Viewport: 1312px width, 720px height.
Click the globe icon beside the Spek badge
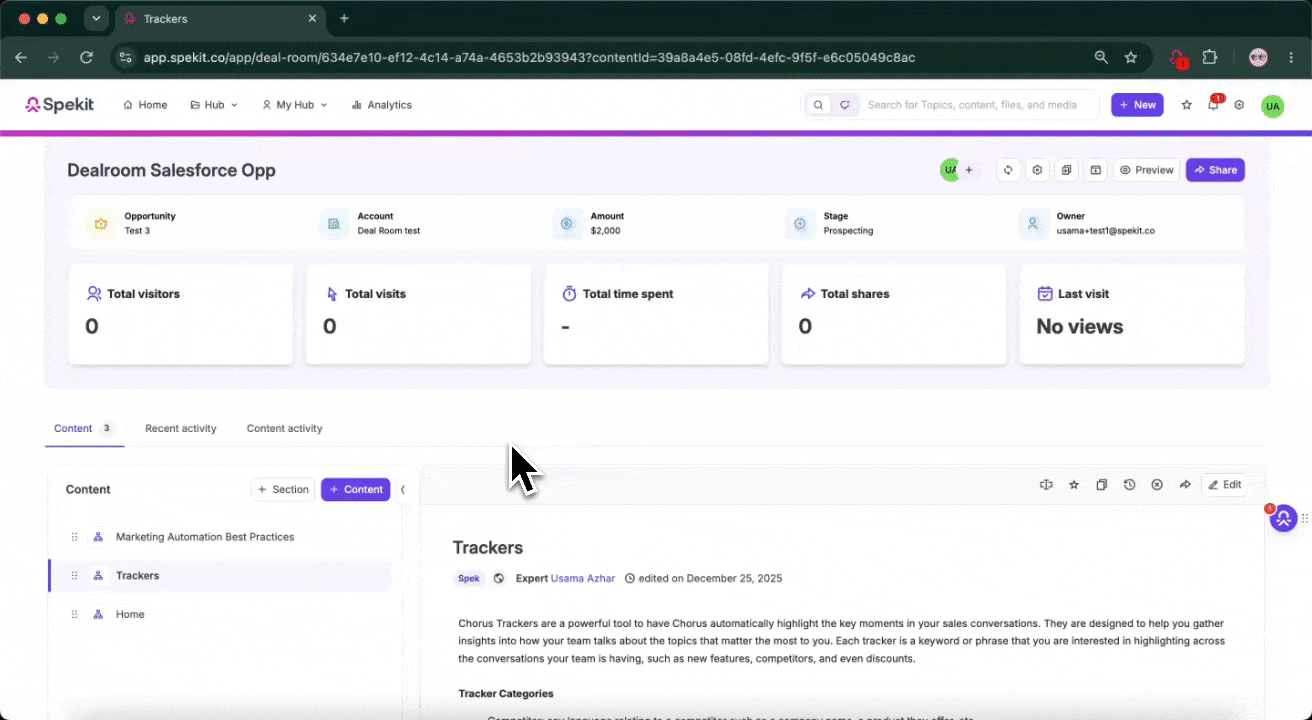pos(499,578)
